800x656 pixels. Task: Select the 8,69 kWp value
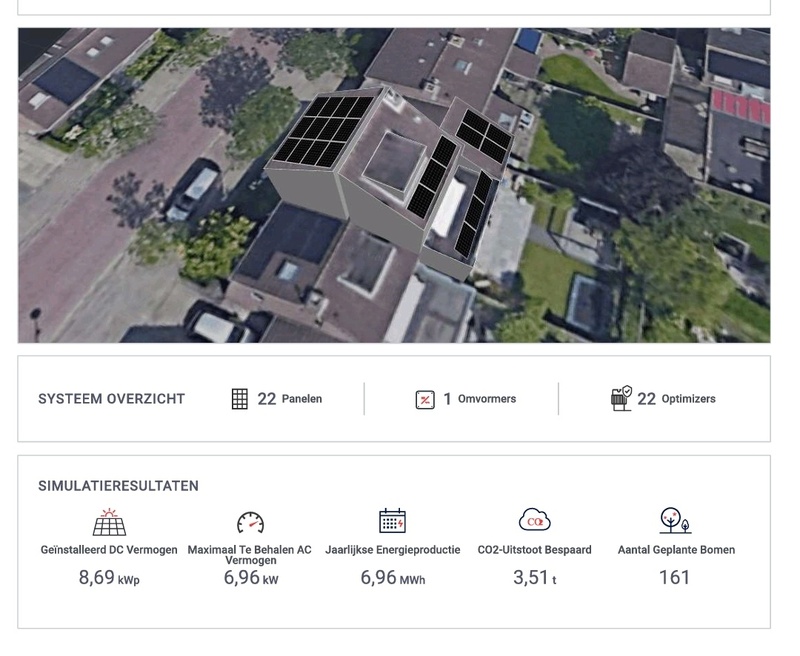click(x=107, y=577)
